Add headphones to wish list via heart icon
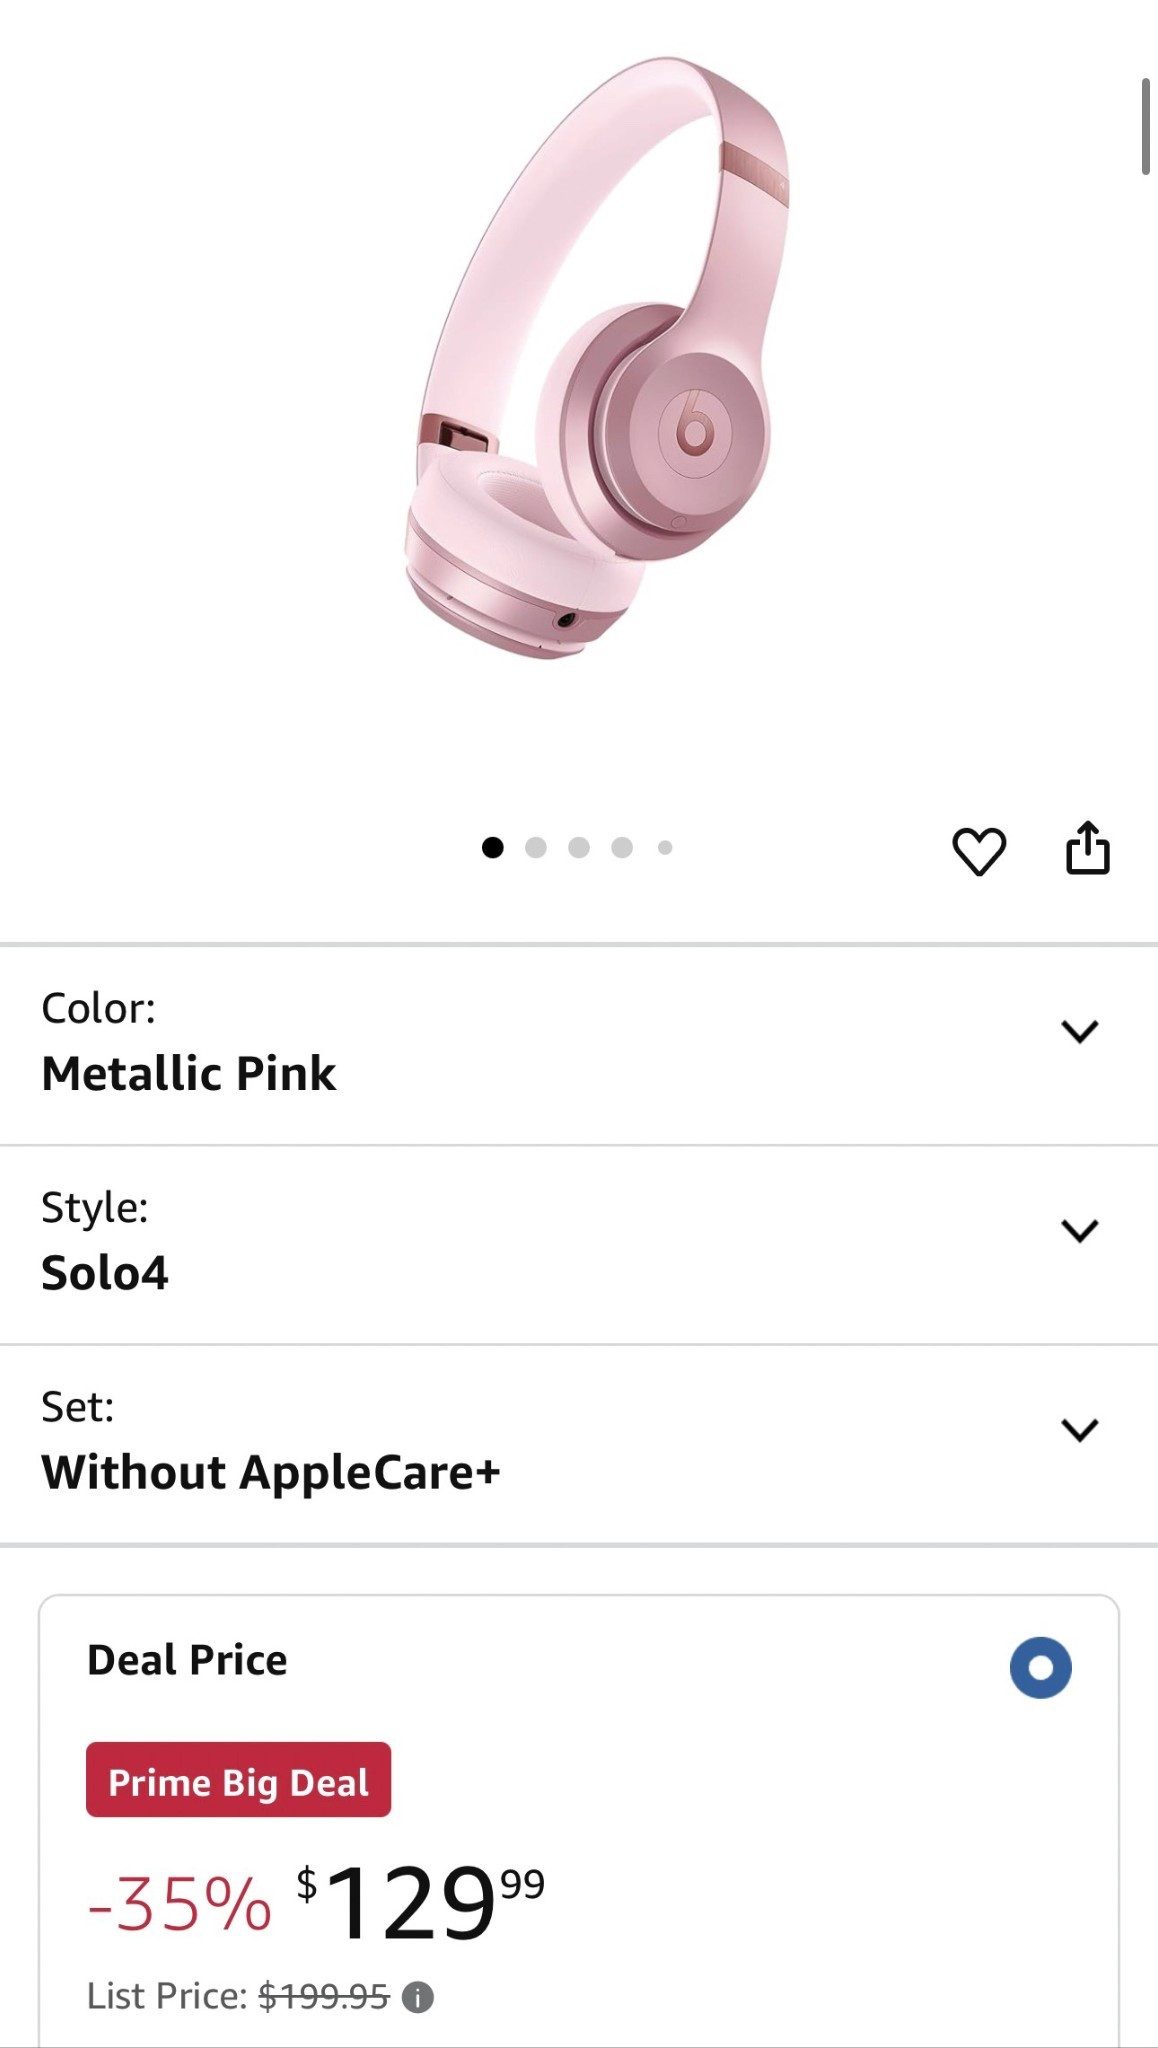 click(978, 851)
